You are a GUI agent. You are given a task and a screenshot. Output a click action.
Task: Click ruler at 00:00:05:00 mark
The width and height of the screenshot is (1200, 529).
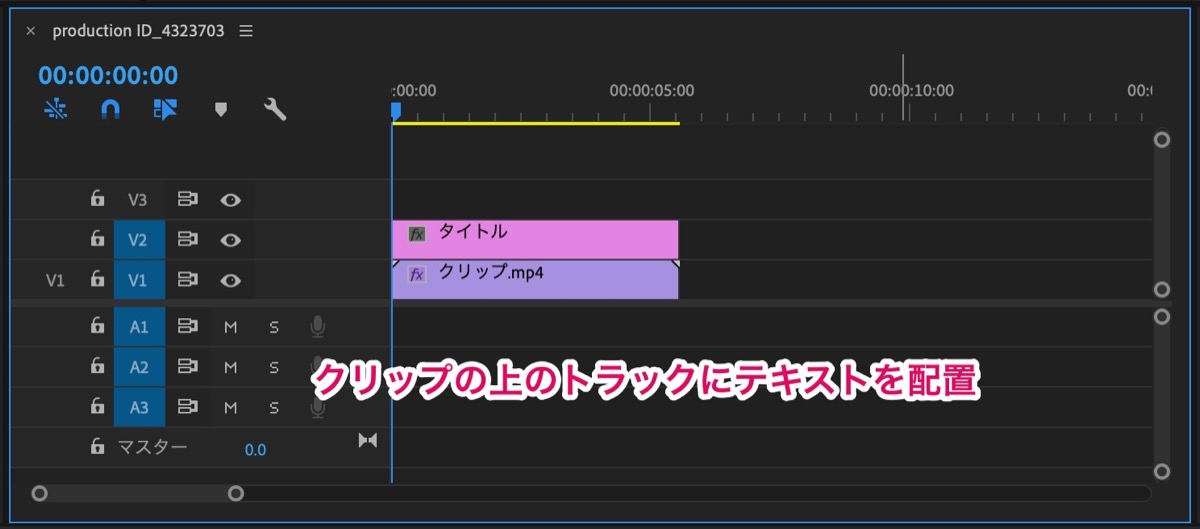pos(651,90)
